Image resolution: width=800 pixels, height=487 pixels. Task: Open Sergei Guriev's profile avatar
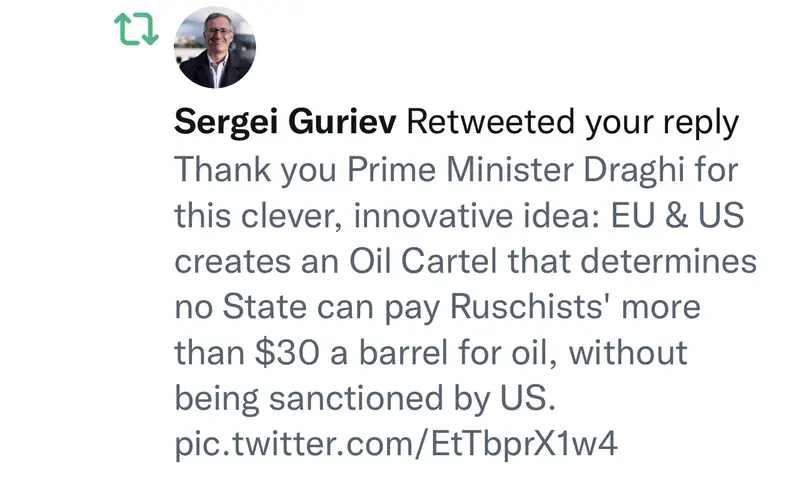(215, 48)
